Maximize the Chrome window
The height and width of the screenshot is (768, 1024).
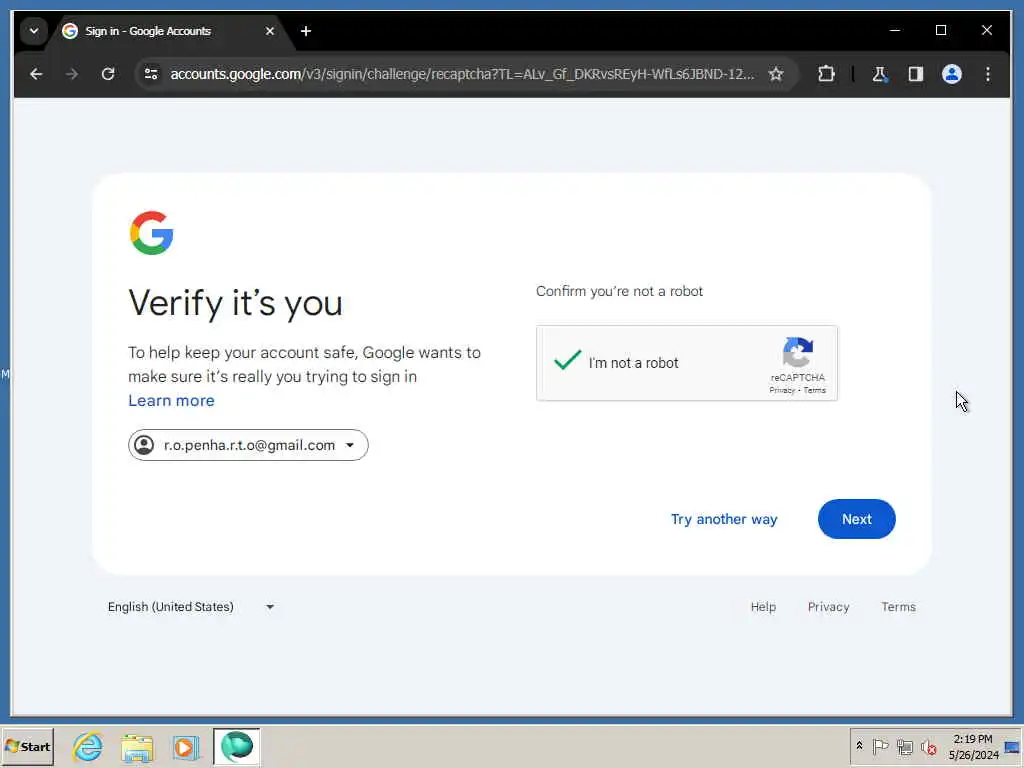[941, 30]
